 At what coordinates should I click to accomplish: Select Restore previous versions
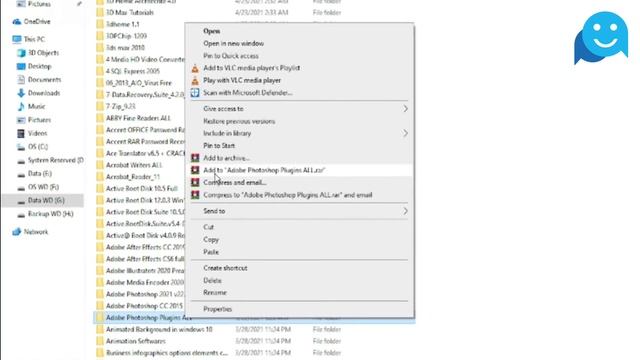point(239,121)
